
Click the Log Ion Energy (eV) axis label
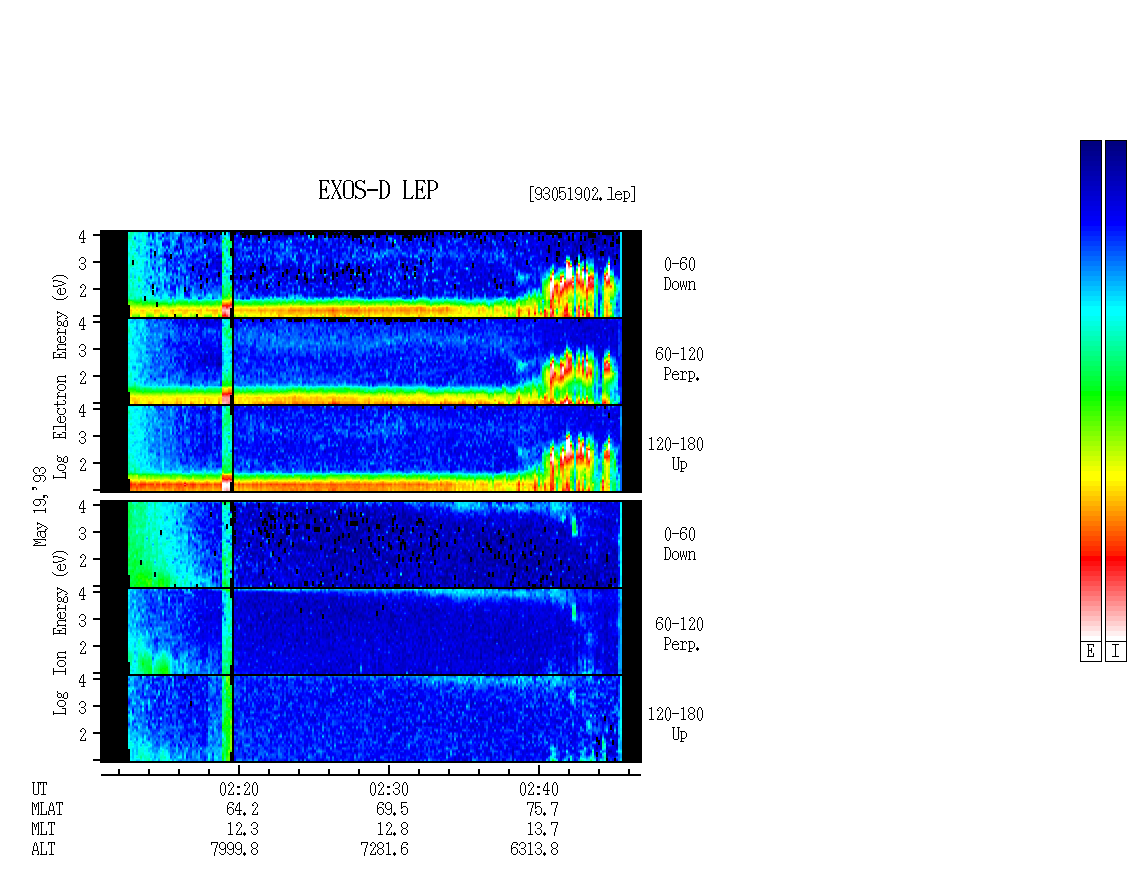(60, 632)
